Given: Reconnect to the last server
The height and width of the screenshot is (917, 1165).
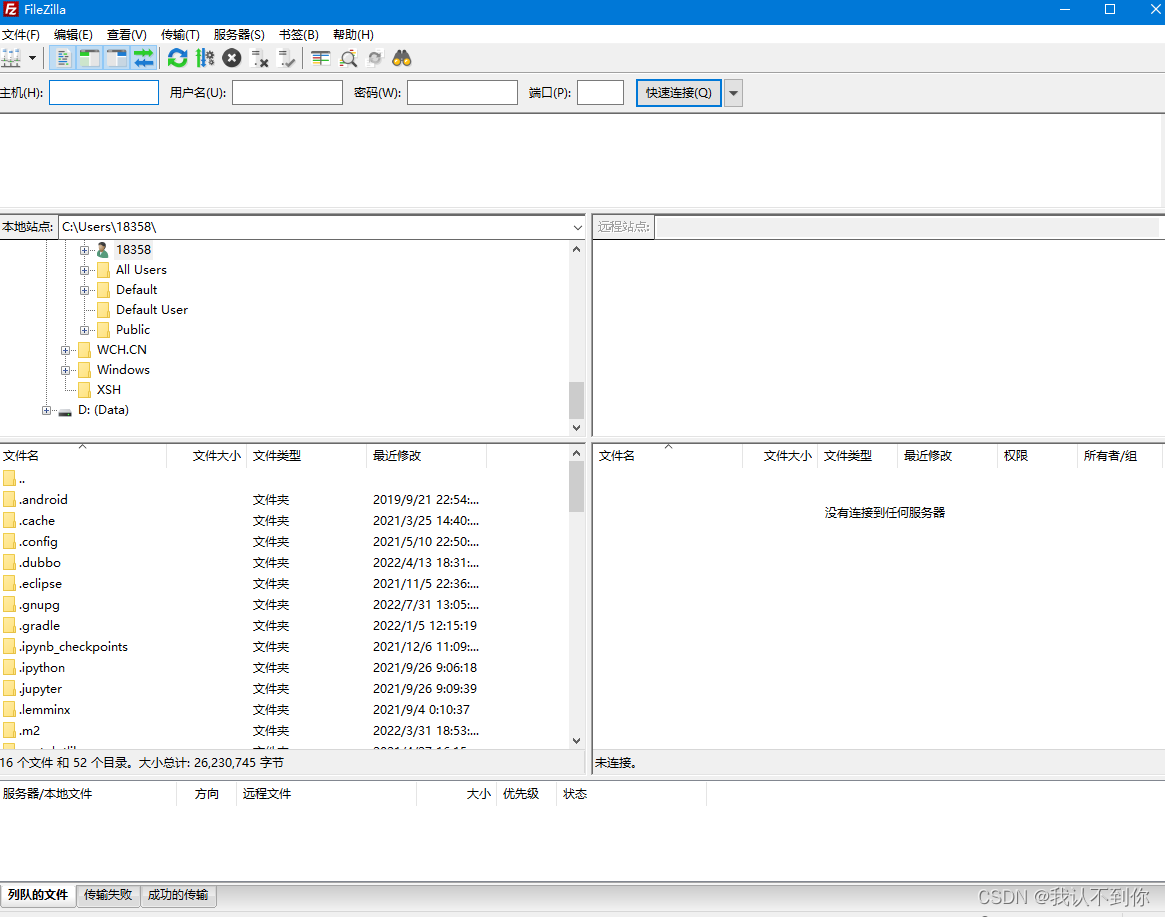Looking at the screenshot, I should [x=286, y=58].
